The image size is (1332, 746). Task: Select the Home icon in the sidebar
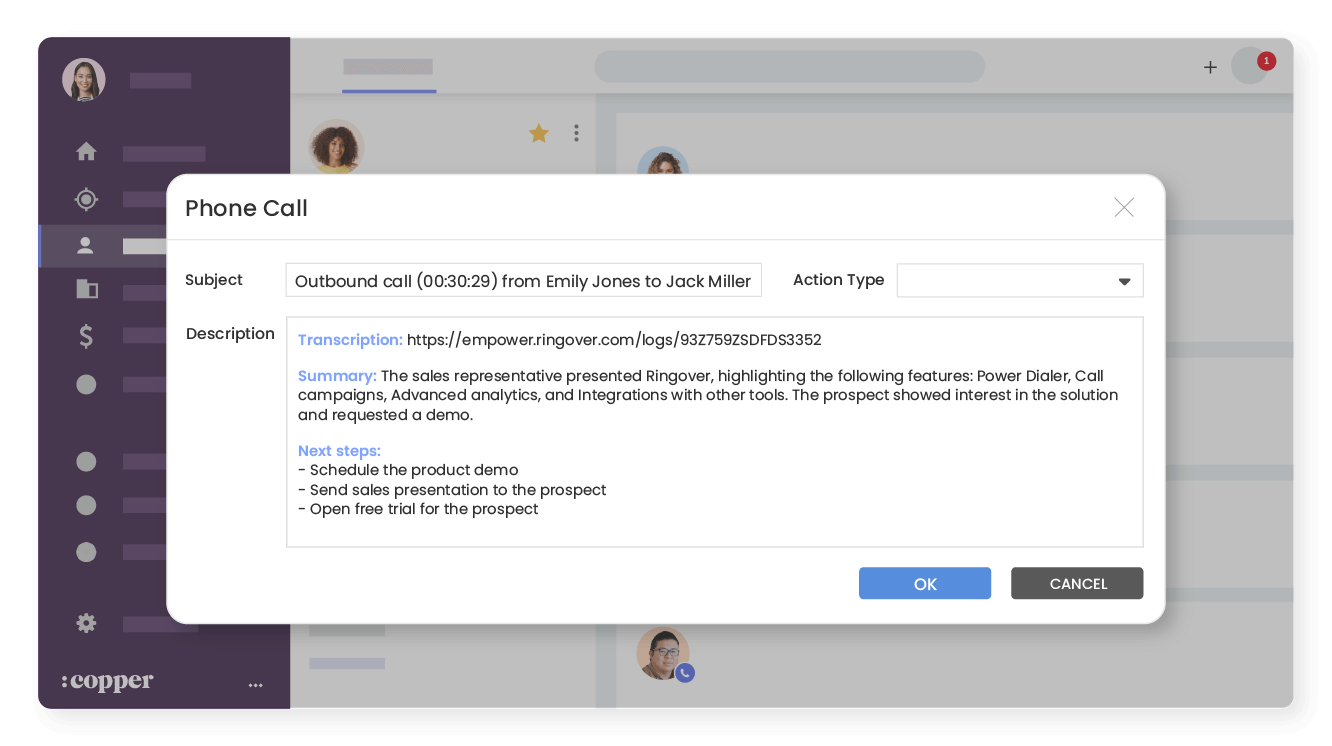pyautogui.click(x=86, y=151)
